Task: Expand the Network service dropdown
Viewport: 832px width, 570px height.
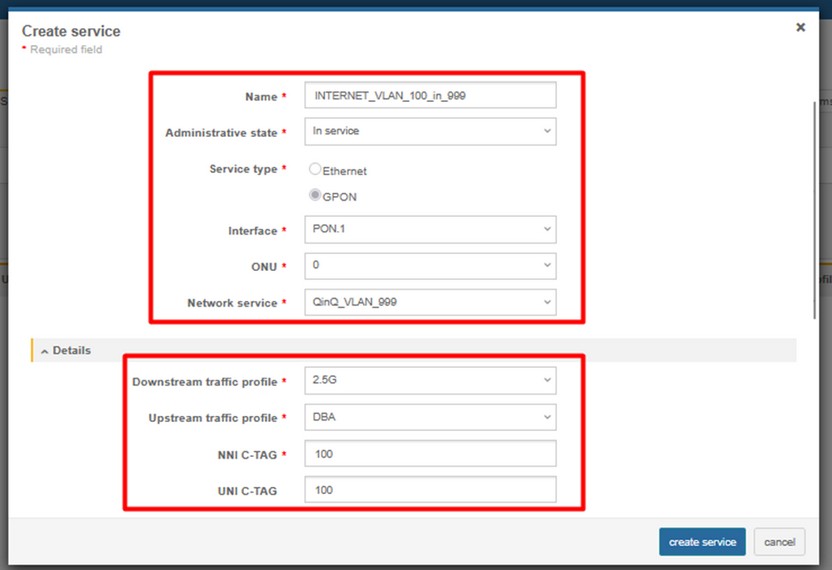Action: [430, 302]
